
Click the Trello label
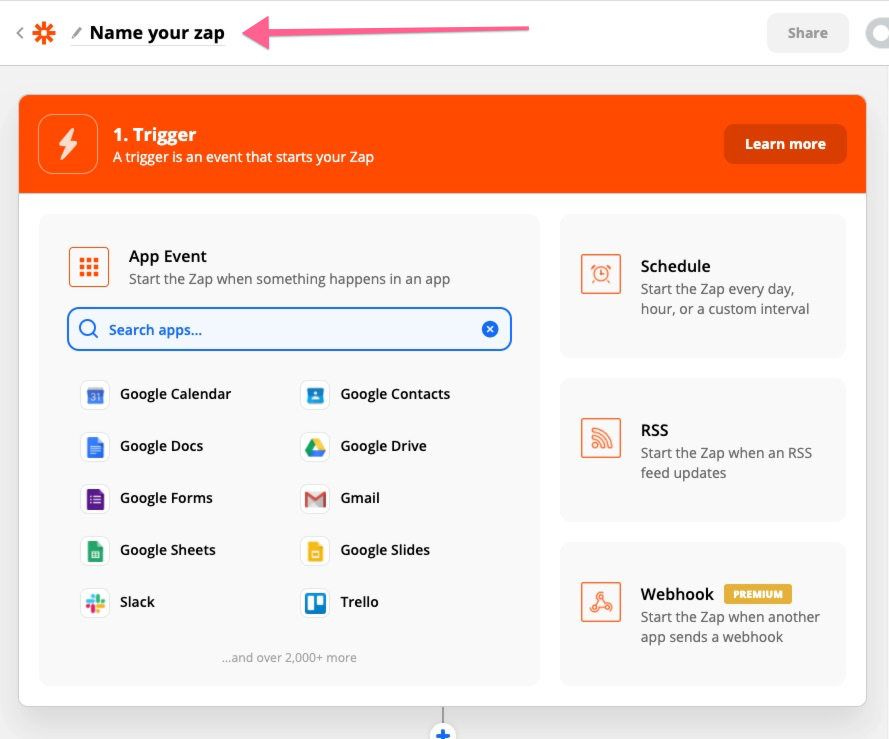click(x=359, y=602)
